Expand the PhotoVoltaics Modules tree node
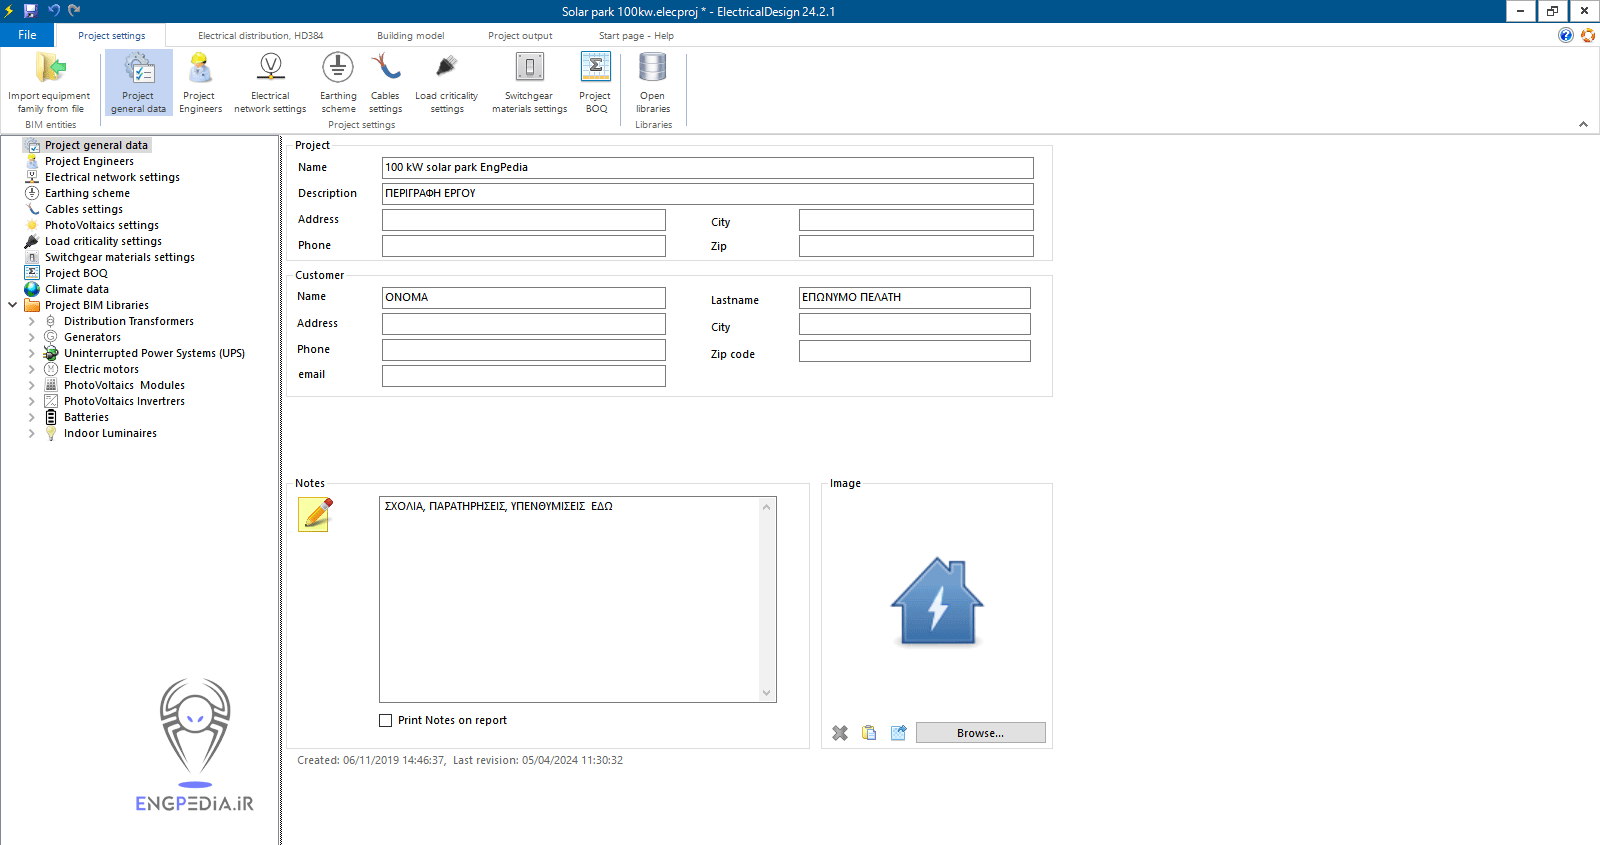This screenshot has width=1600, height=845. [x=31, y=385]
